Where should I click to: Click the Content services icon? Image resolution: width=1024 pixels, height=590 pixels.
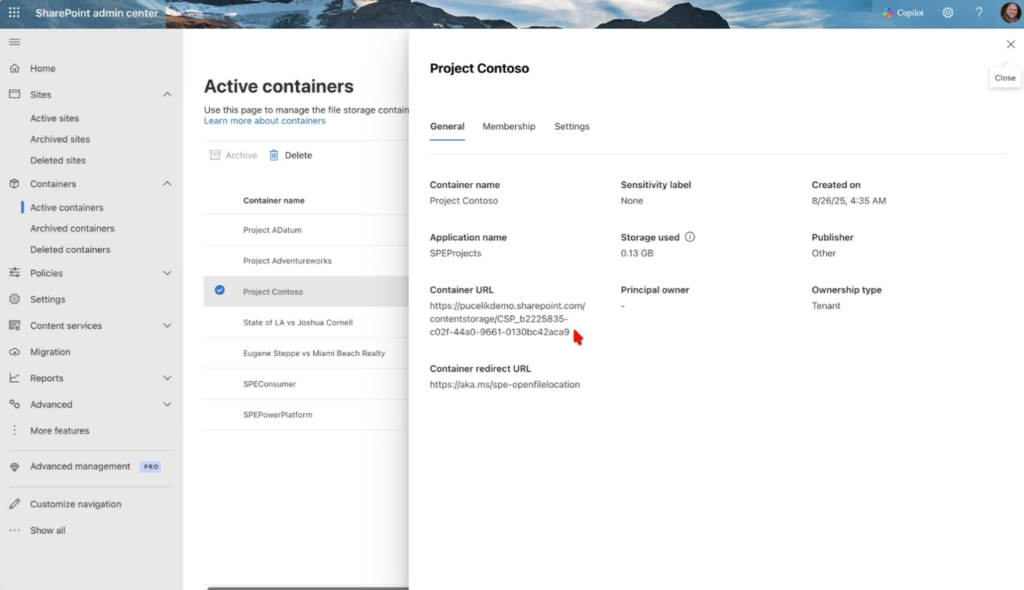click(14, 325)
